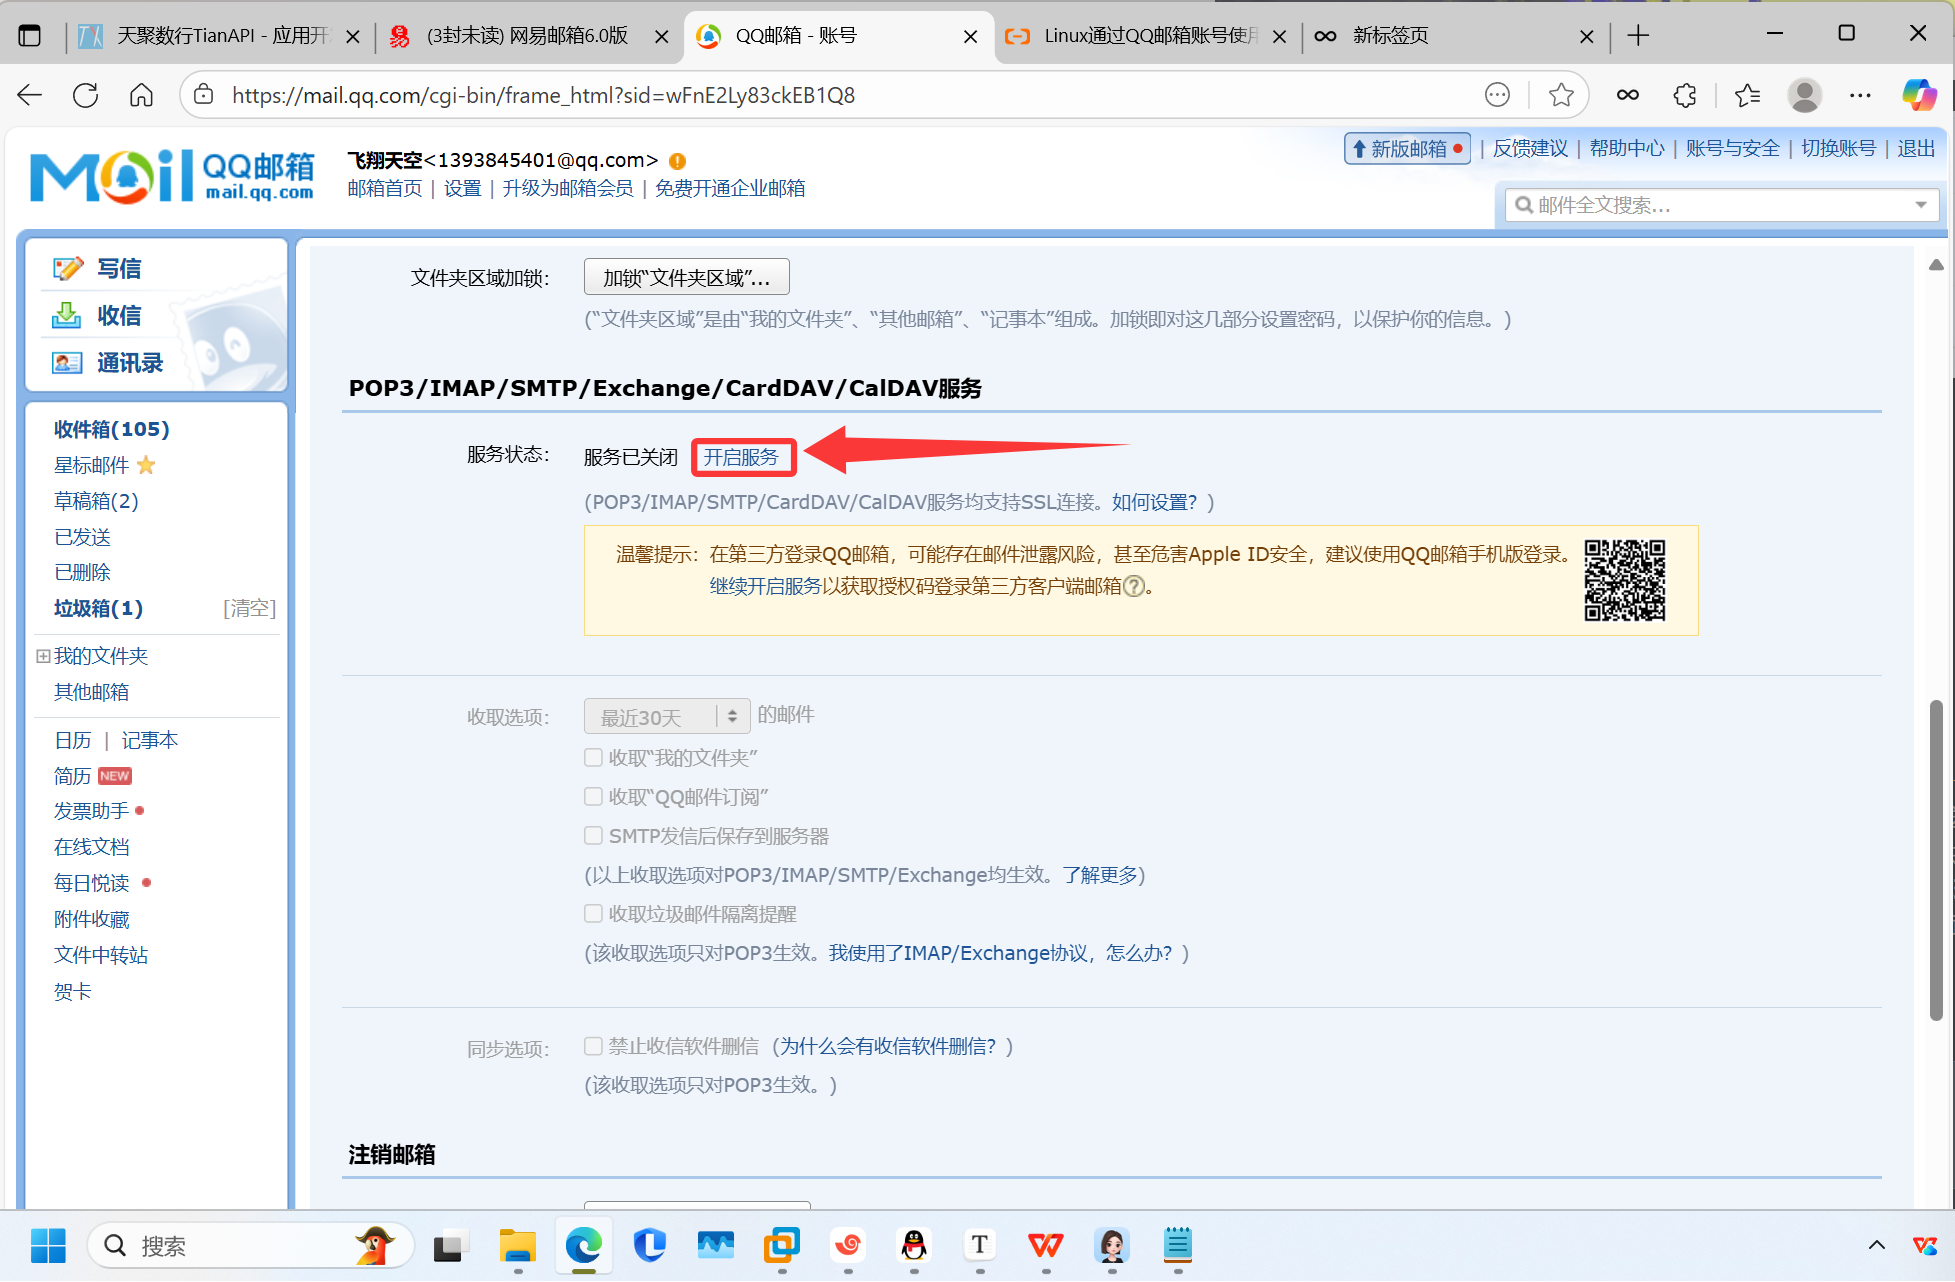Expand the 我的文件夹 folder tree
This screenshot has height=1282, width=1955.
point(42,656)
